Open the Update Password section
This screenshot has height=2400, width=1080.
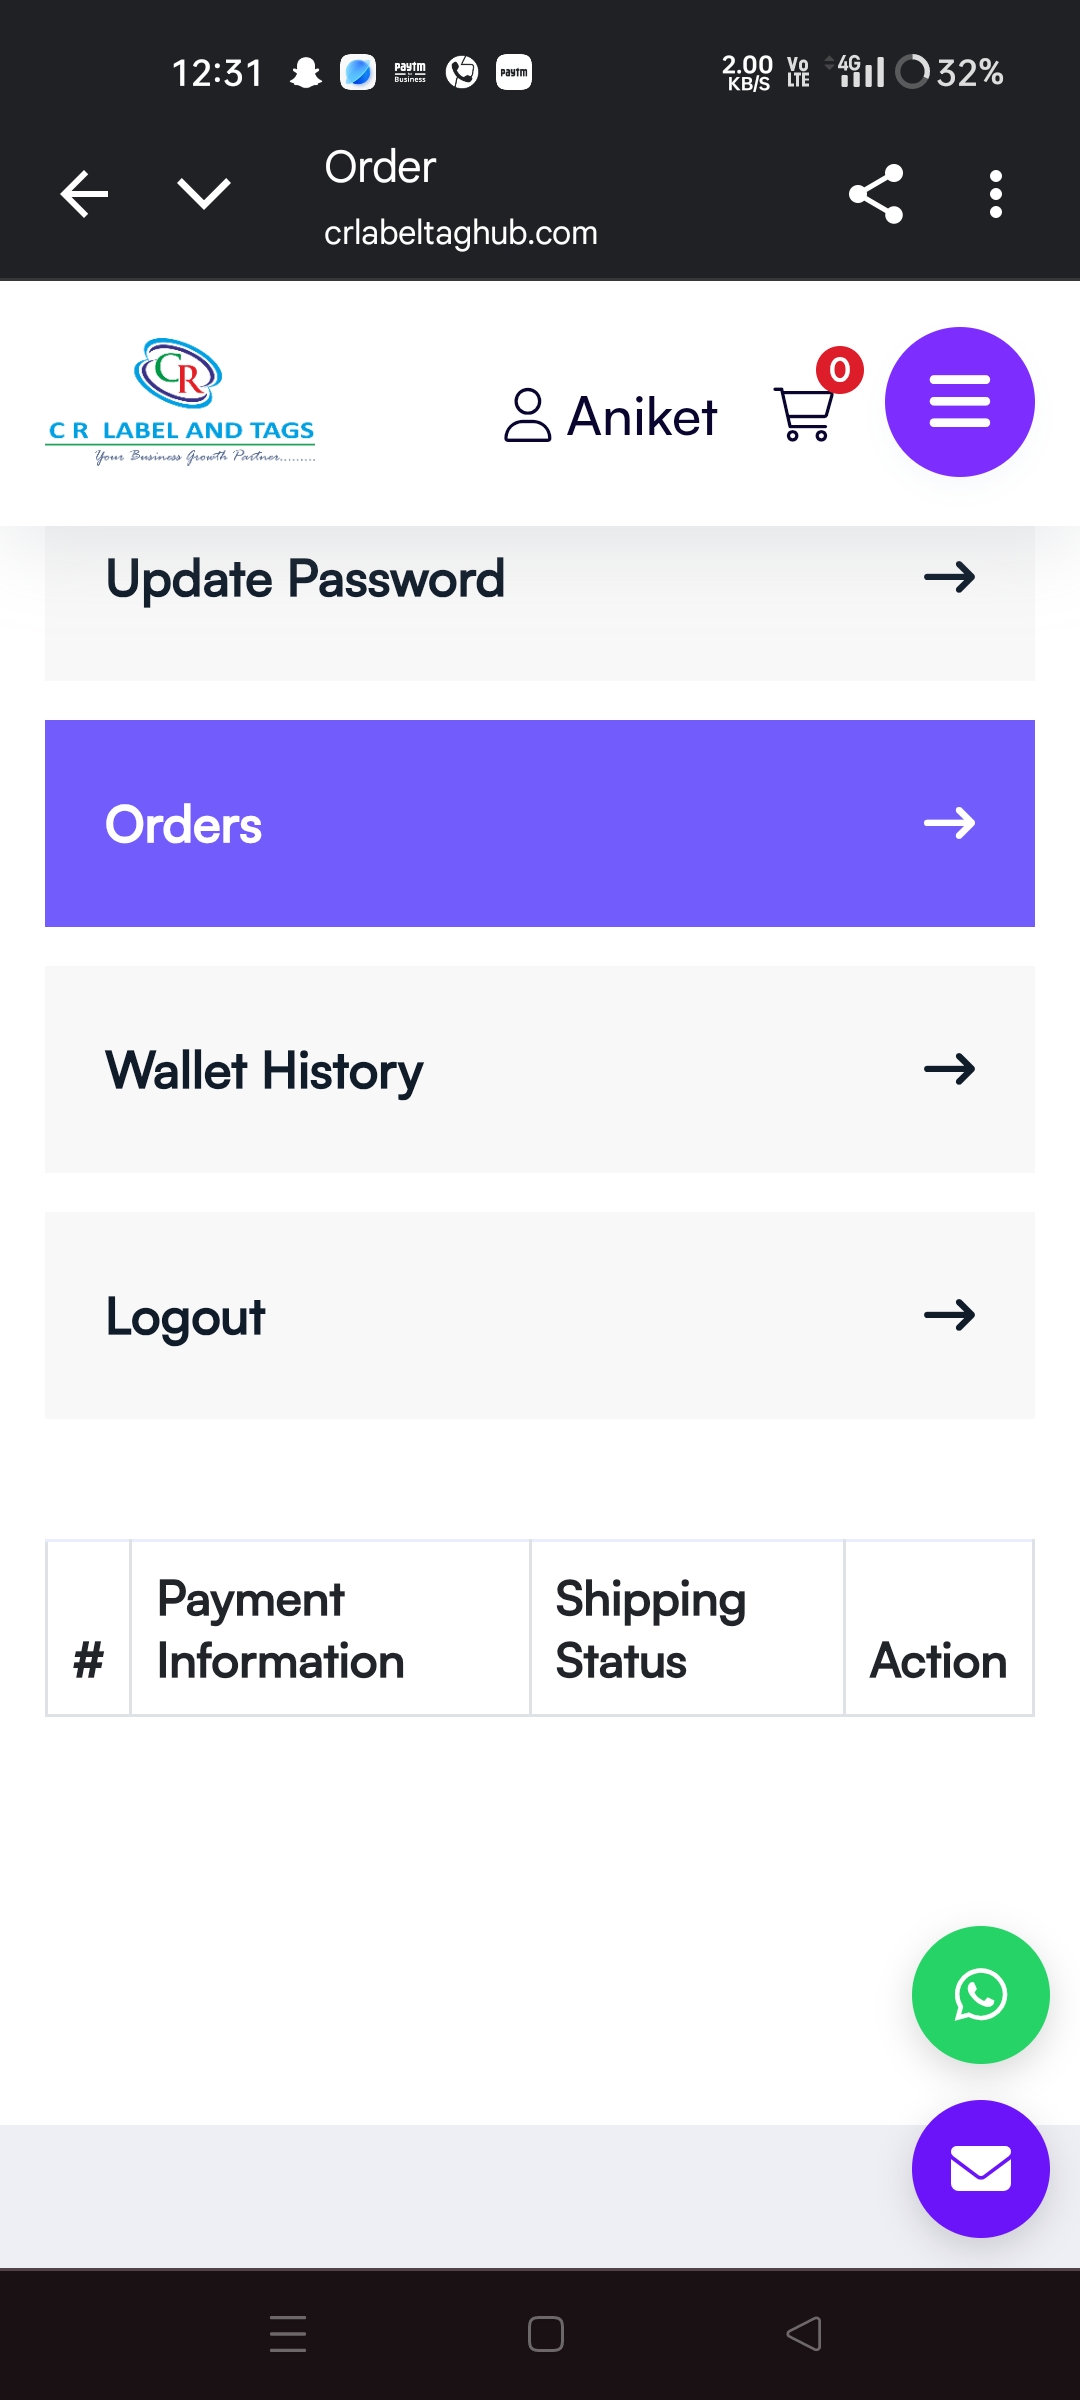click(306, 580)
